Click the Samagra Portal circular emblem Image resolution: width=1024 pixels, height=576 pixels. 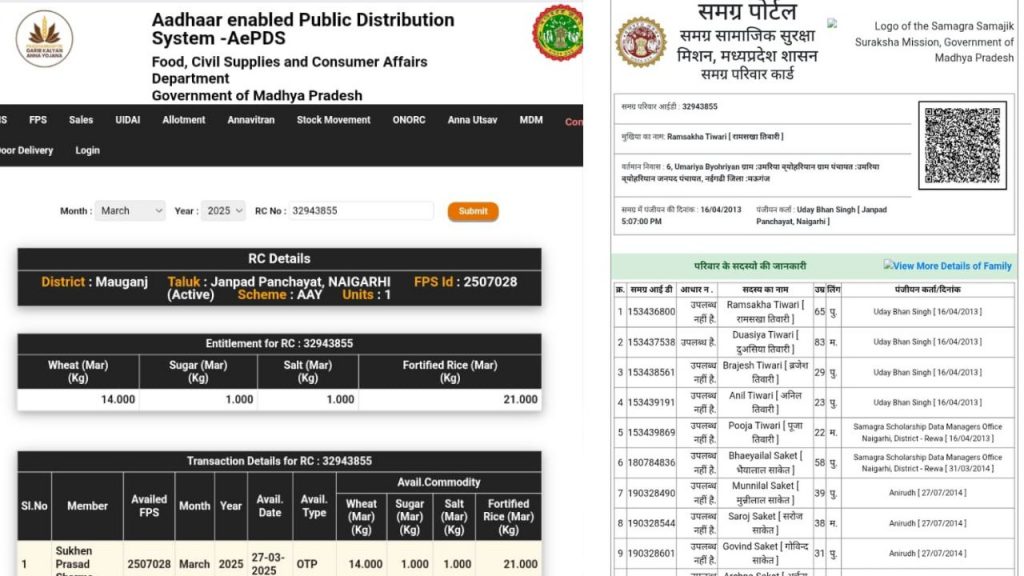tap(640, 42)
